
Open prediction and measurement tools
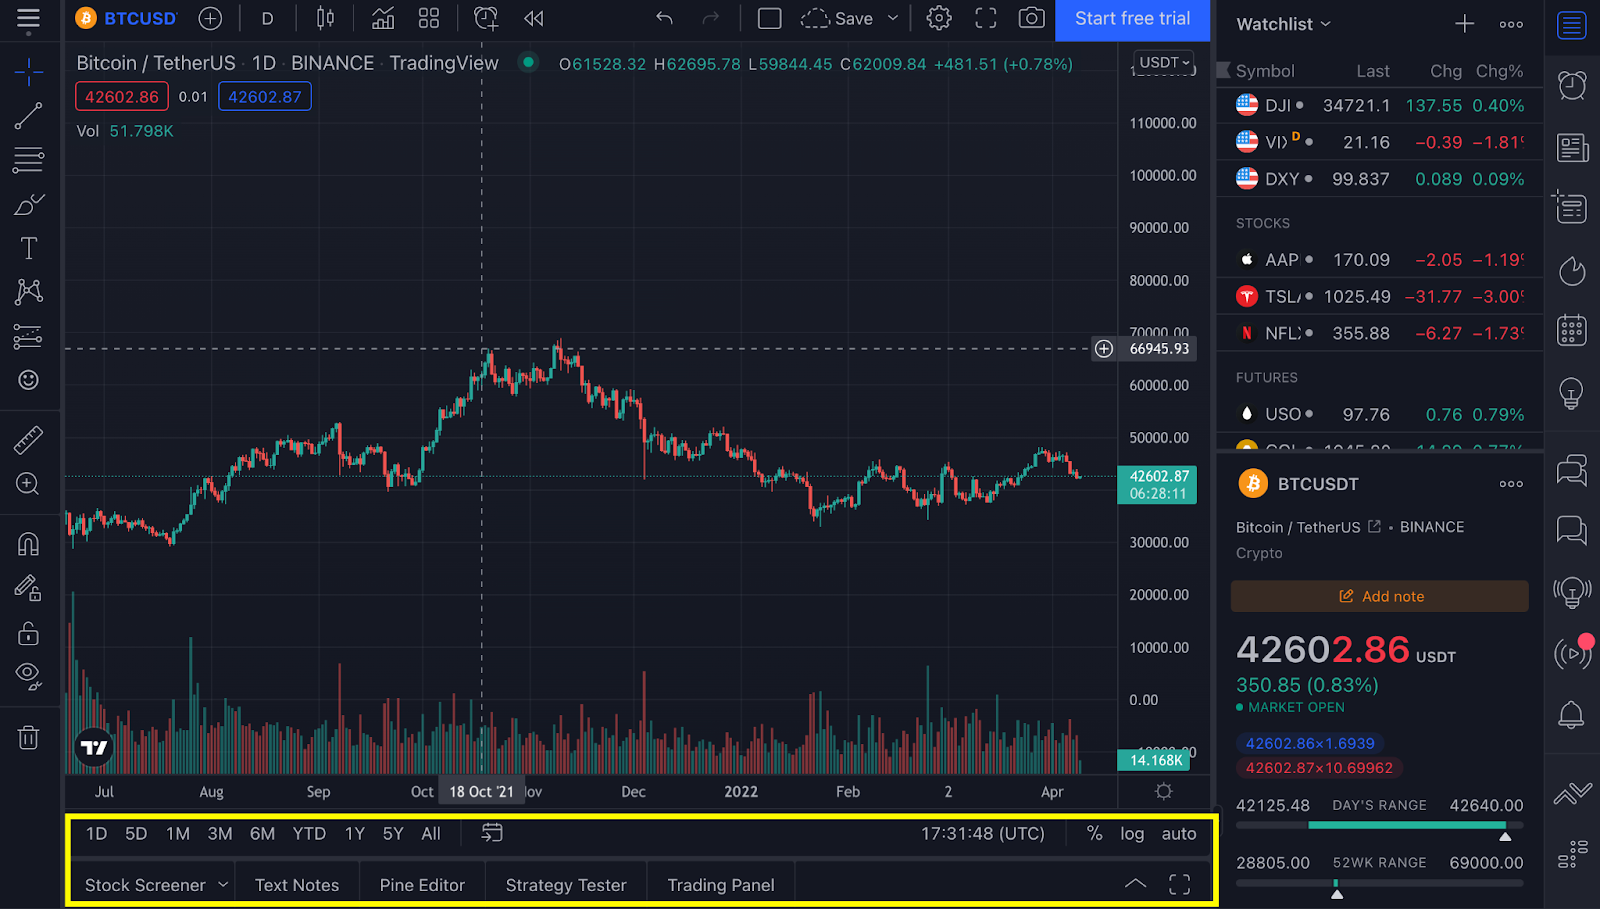(28, 336)
